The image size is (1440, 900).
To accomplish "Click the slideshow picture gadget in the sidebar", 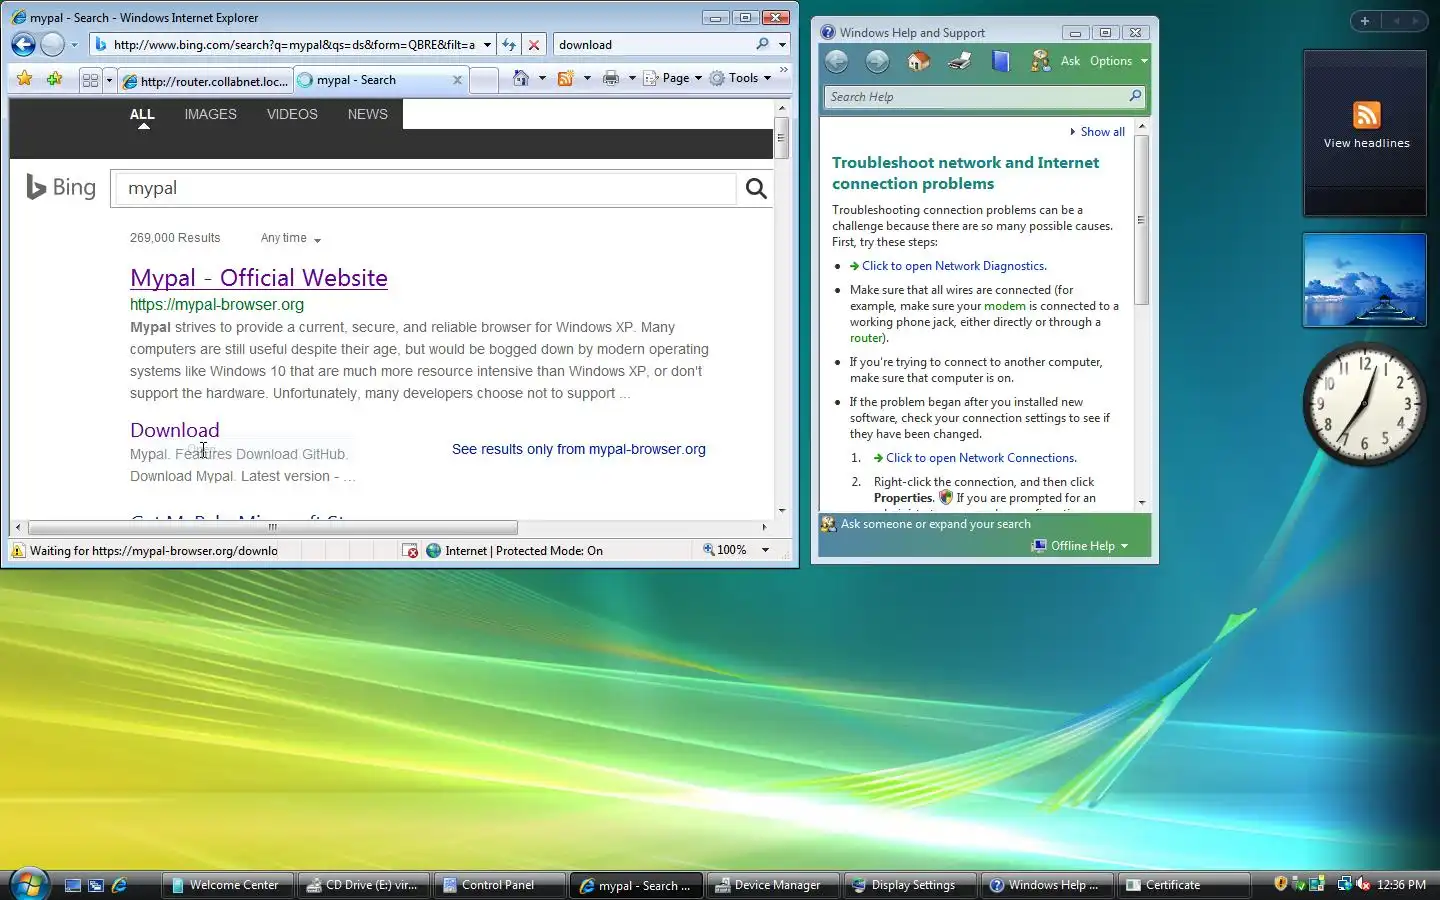I will pos(1365,280).
